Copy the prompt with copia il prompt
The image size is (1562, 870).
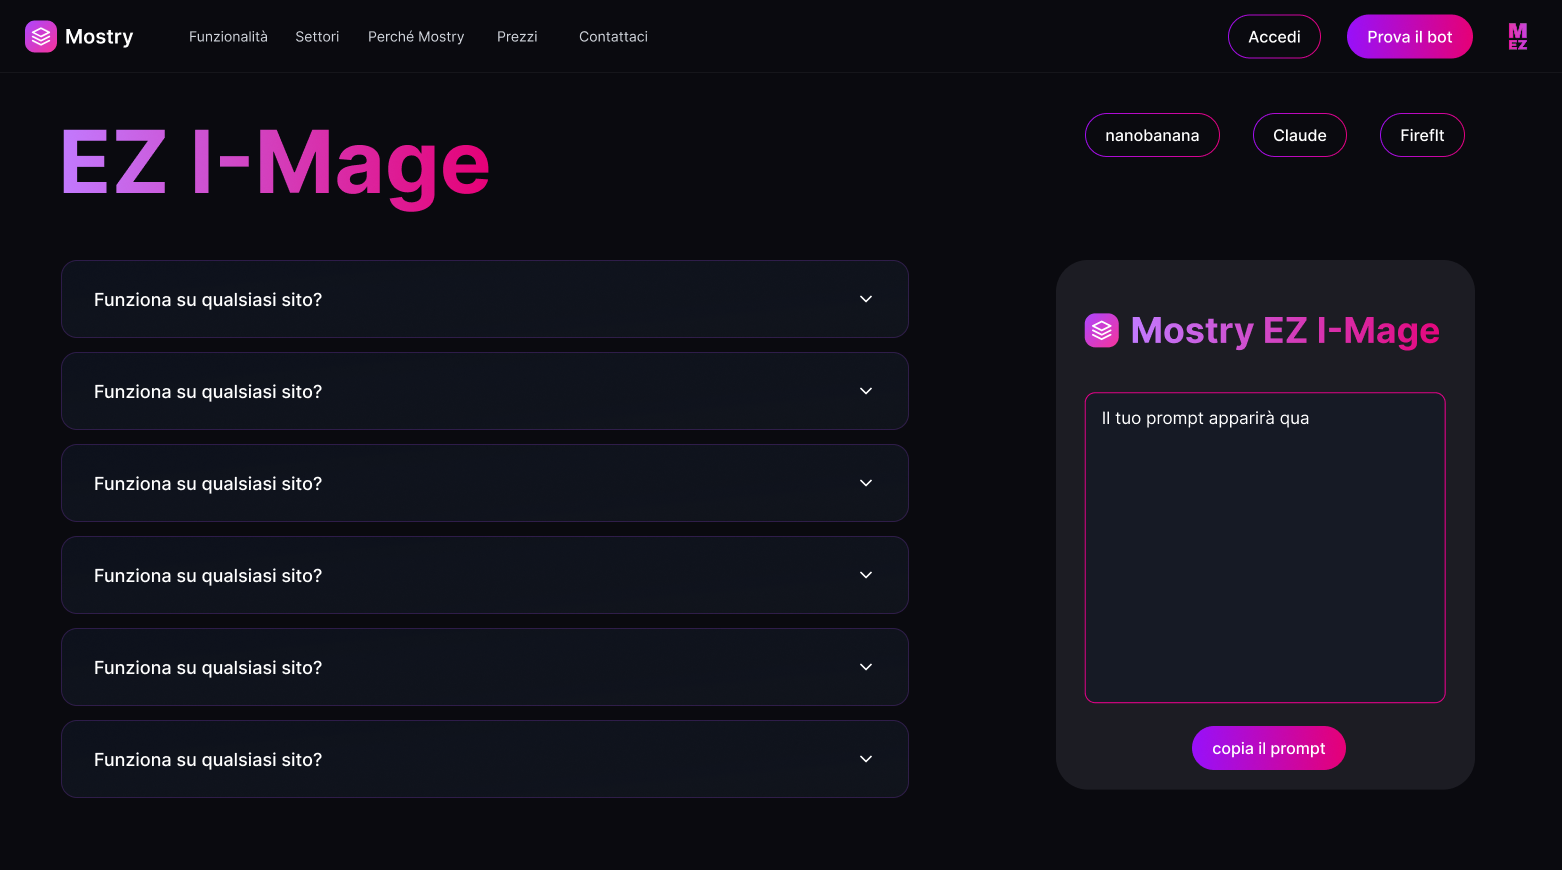point(1268,748)
